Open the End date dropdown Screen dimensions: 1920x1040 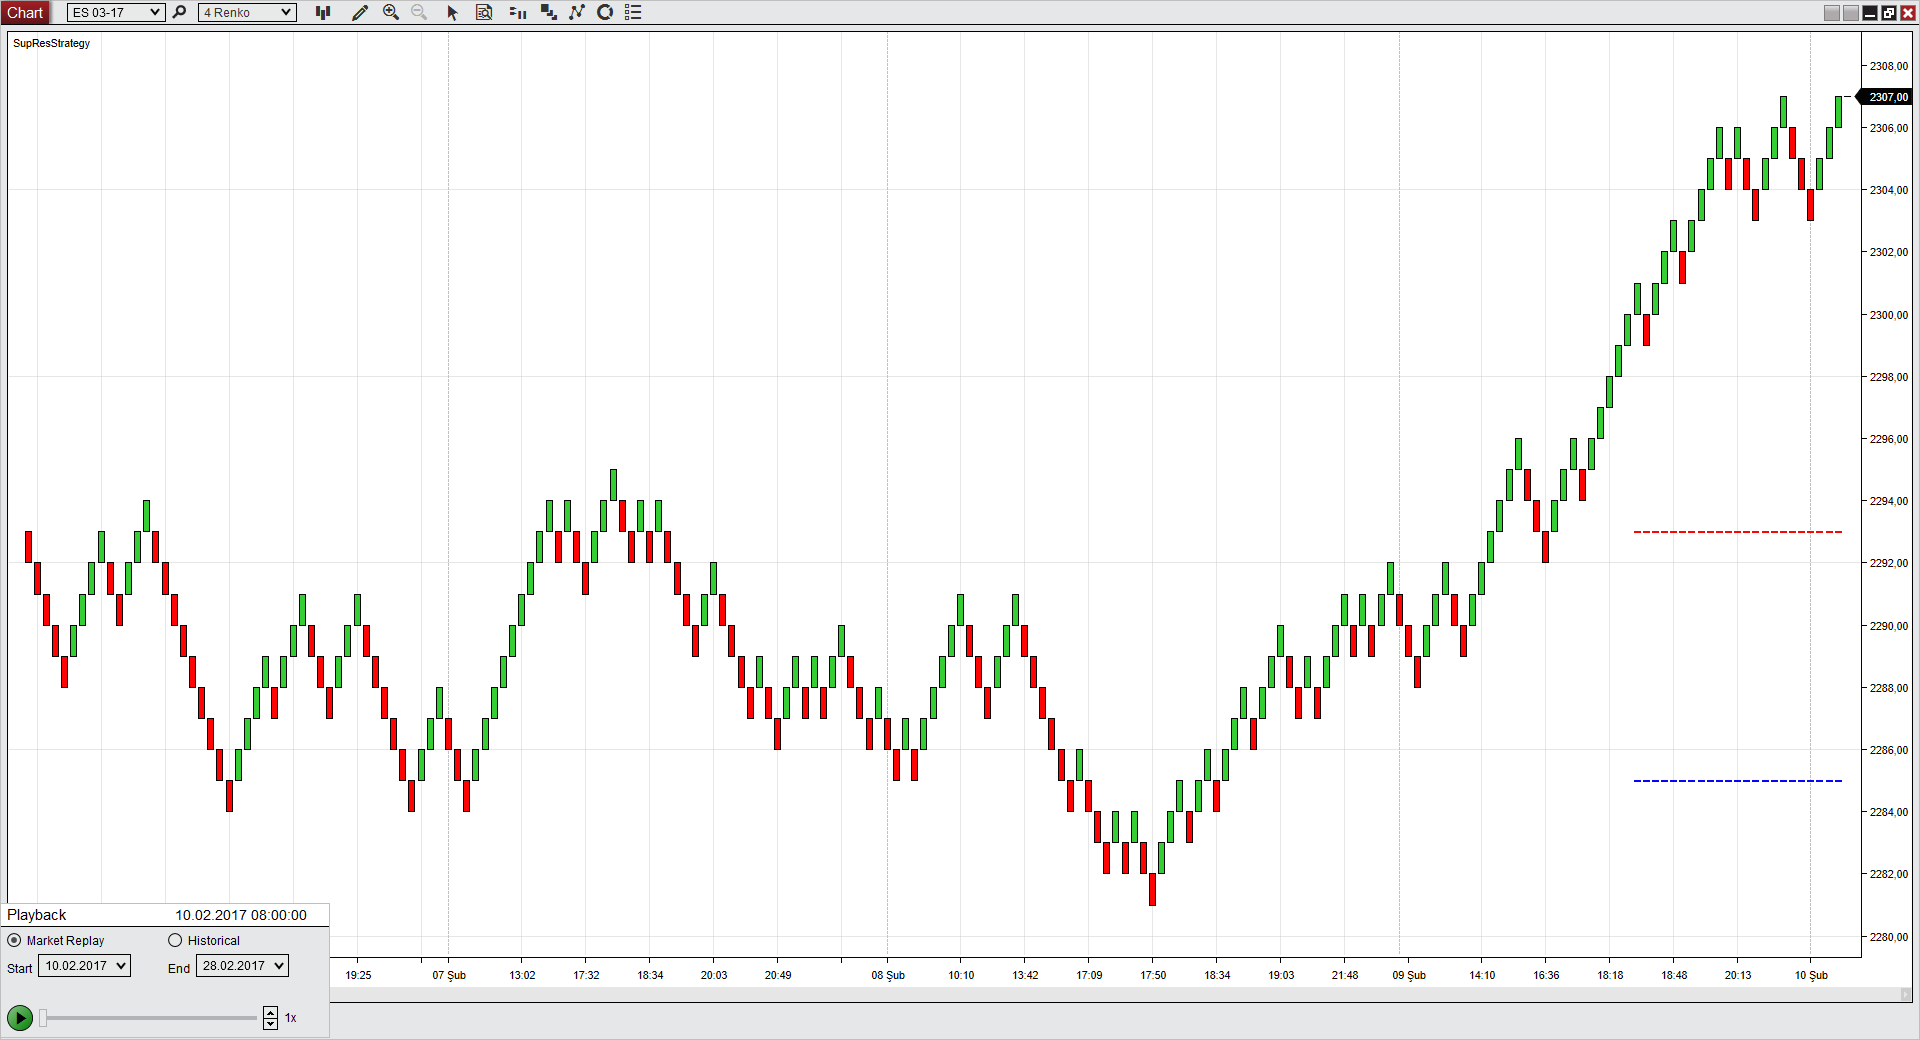click(x=242, y=966)
